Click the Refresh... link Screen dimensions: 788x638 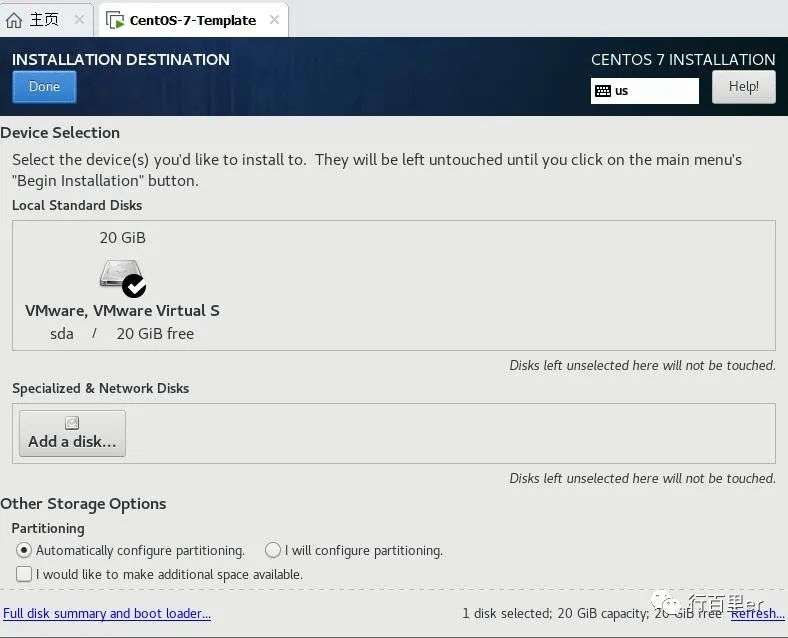[757, 613]
